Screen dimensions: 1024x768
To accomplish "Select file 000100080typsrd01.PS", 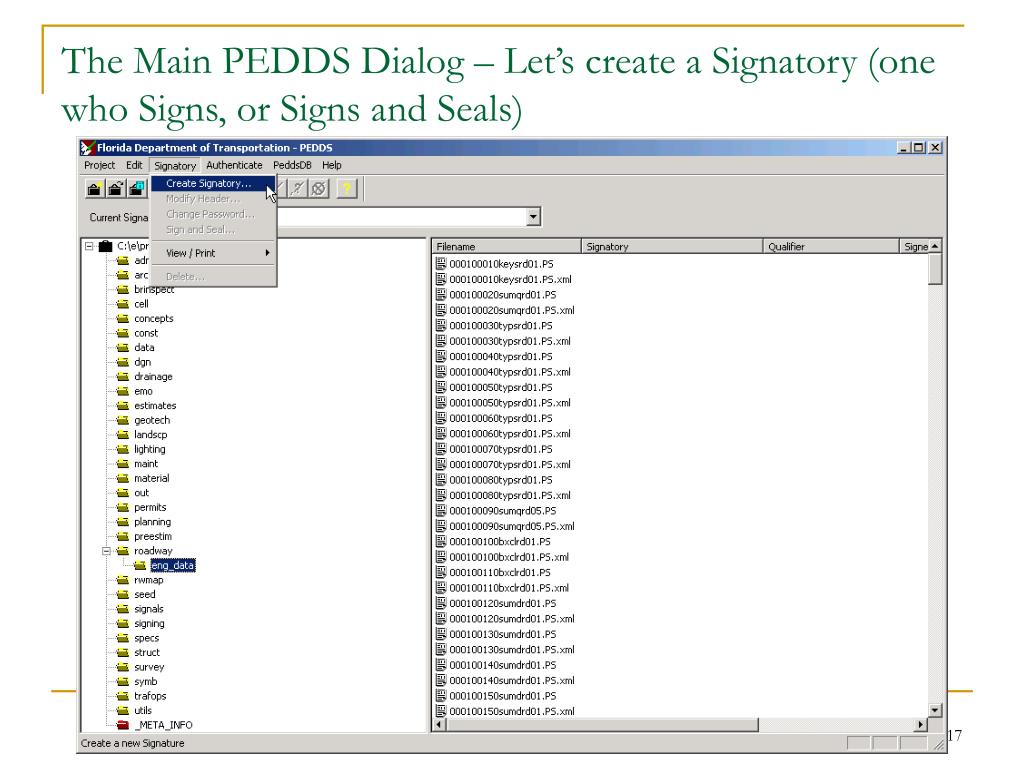I will (501, 479).
